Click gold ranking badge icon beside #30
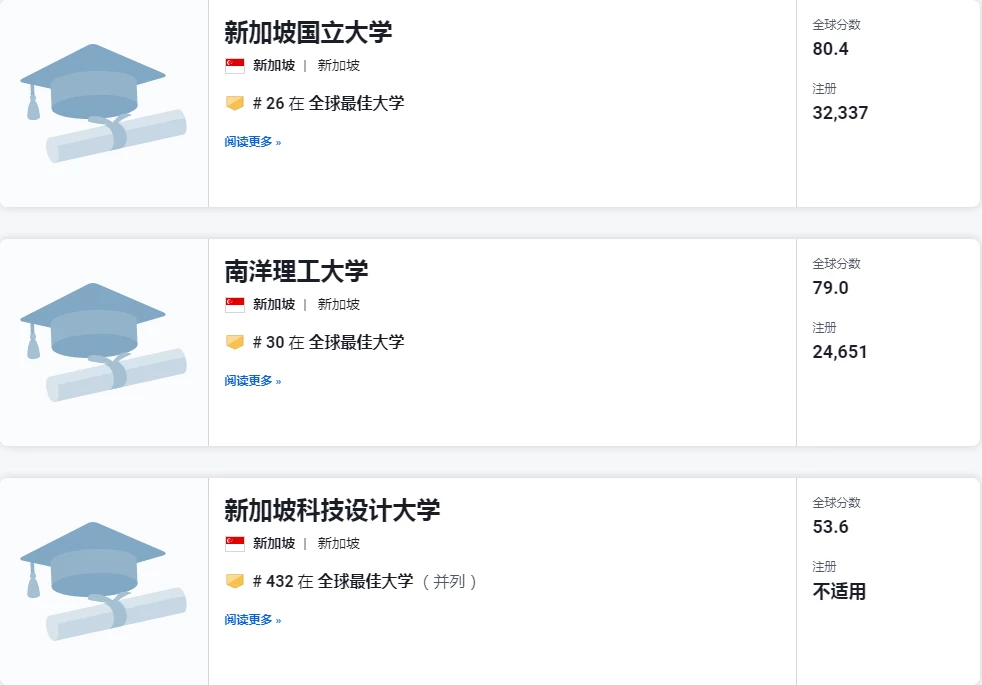 point(235,342)
